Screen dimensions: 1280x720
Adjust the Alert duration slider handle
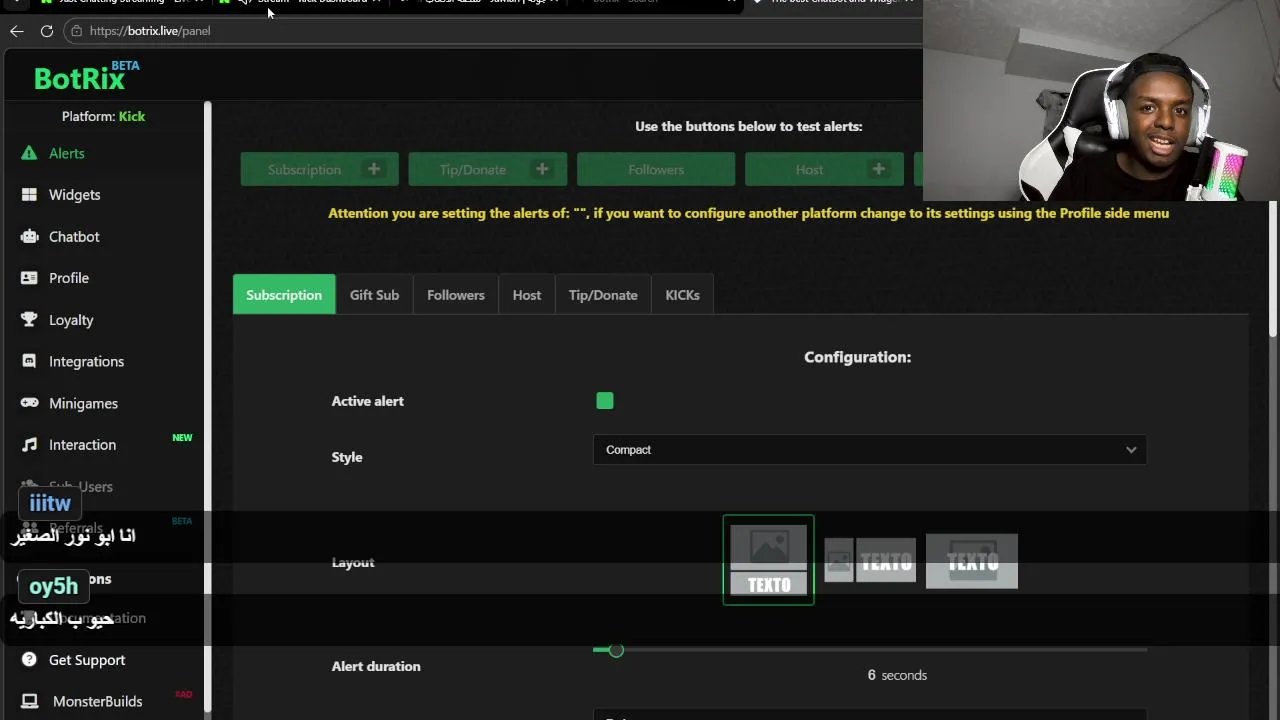click(616, 650)
